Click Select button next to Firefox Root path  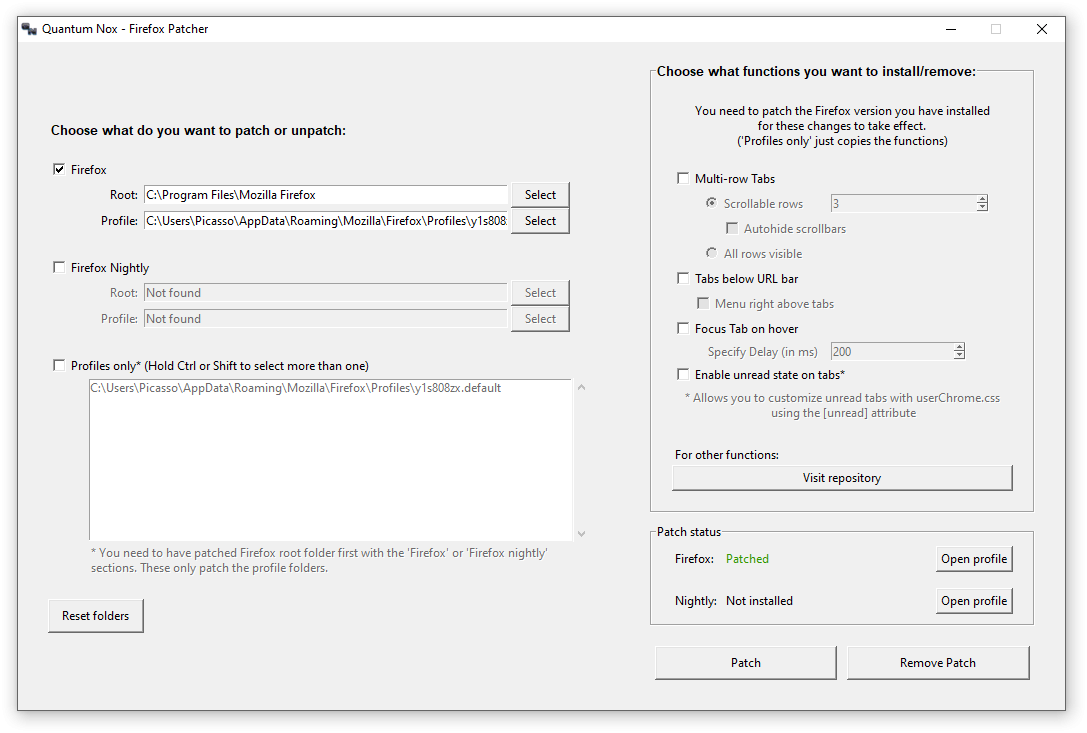[540, 195]
